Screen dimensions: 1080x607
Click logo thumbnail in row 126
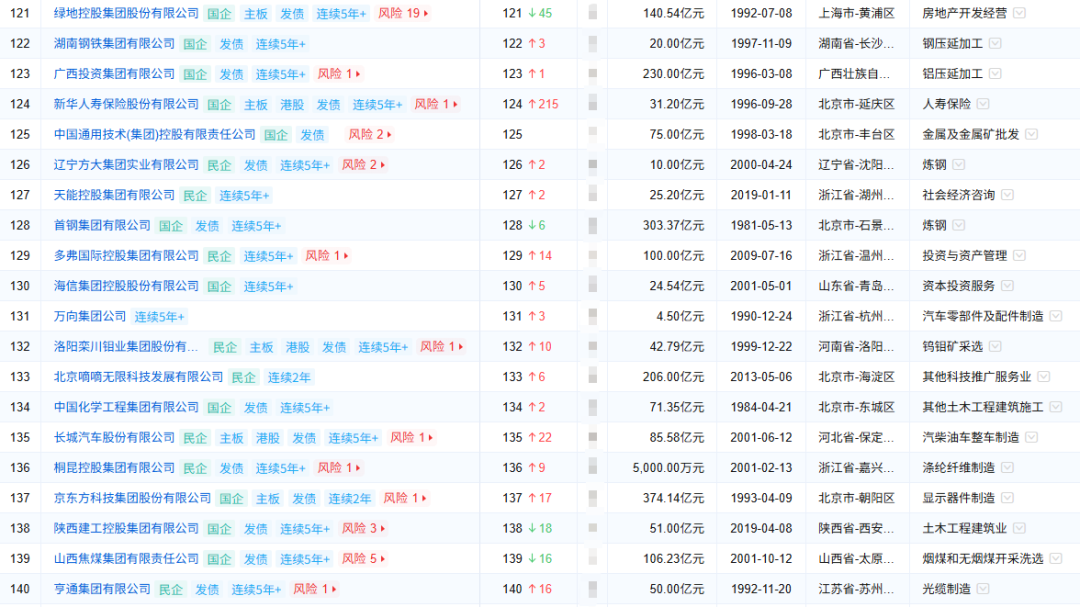[x=592, y=165]
